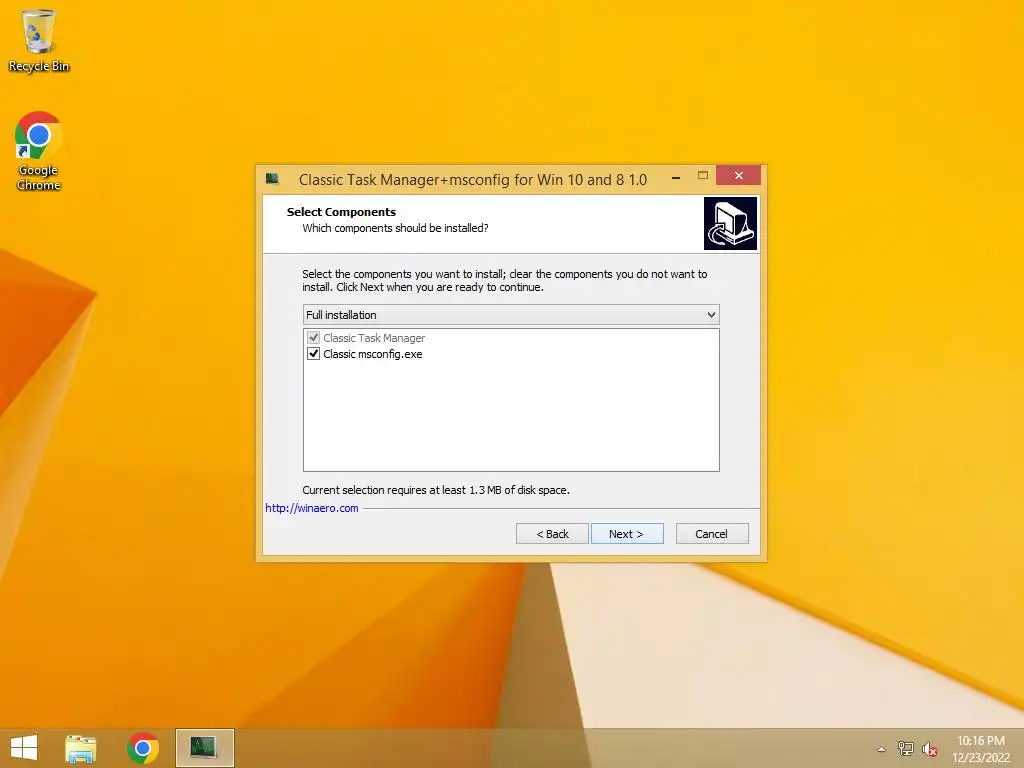The image size is (1024, 768).
Task: Click the setup wizard computer image
Action: tap(730, 223)
